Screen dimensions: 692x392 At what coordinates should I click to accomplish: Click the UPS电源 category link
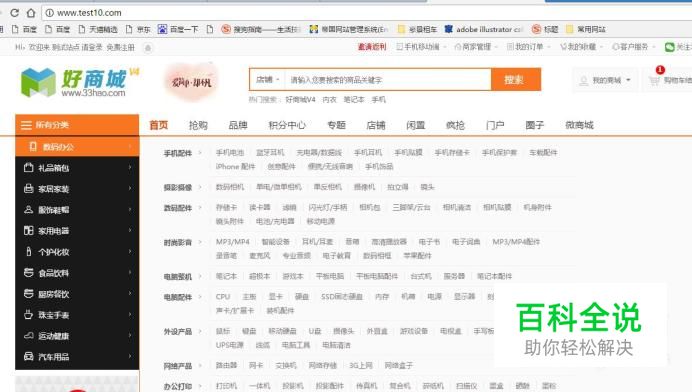(229, 345)
